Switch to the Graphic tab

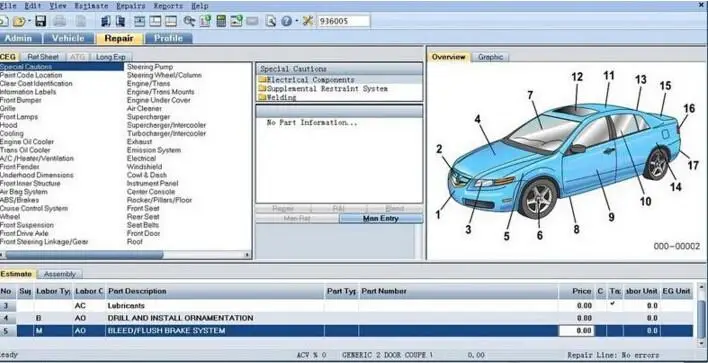(490, 57)
